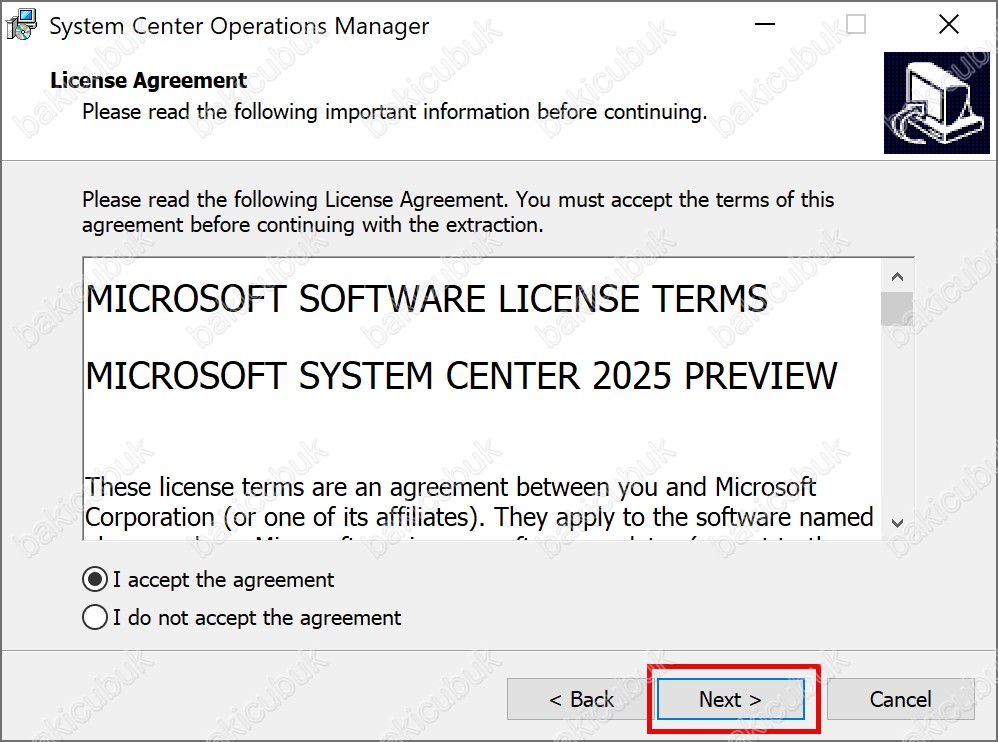Click the license scrollbar thumb
The width and height of the screenshot is (998, 742).
click(897, 309)
